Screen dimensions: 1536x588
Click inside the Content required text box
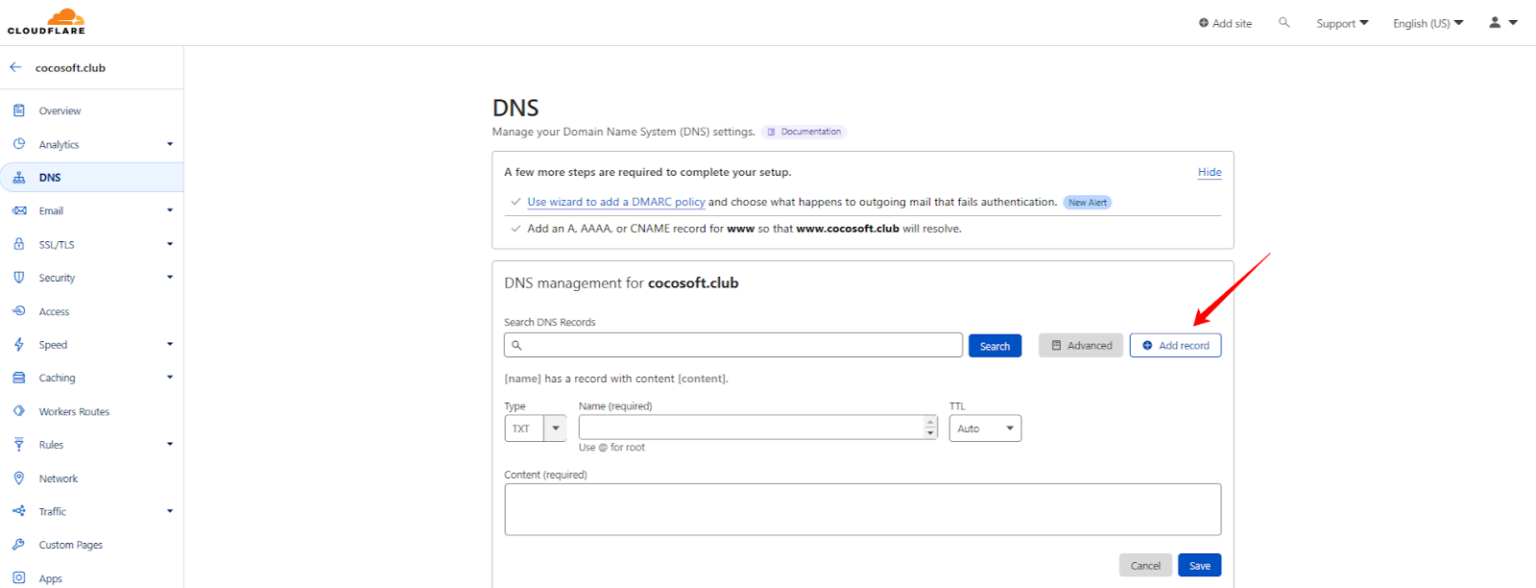click(x=862, y=508)
